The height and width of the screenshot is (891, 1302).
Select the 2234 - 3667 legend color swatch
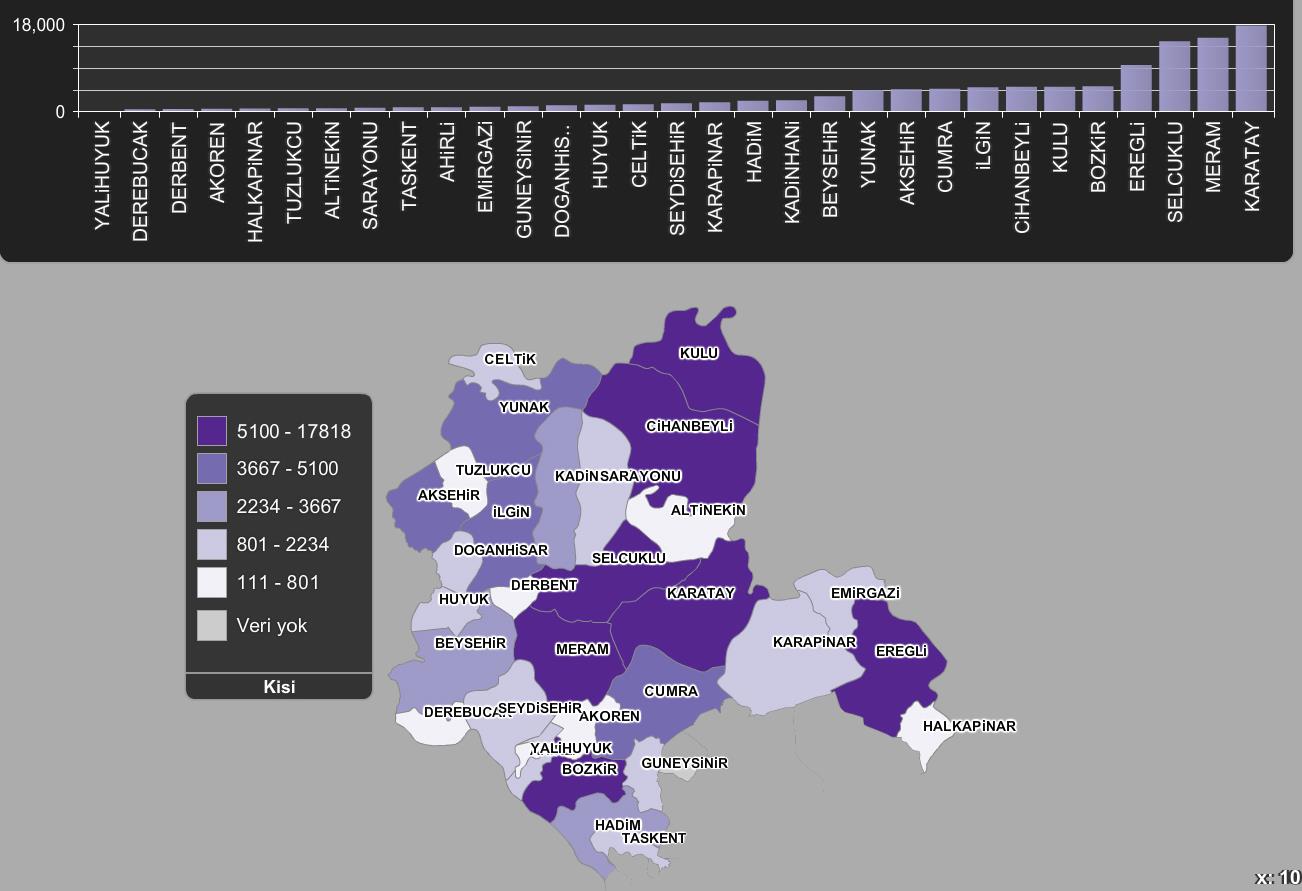(x=212, y=507)
